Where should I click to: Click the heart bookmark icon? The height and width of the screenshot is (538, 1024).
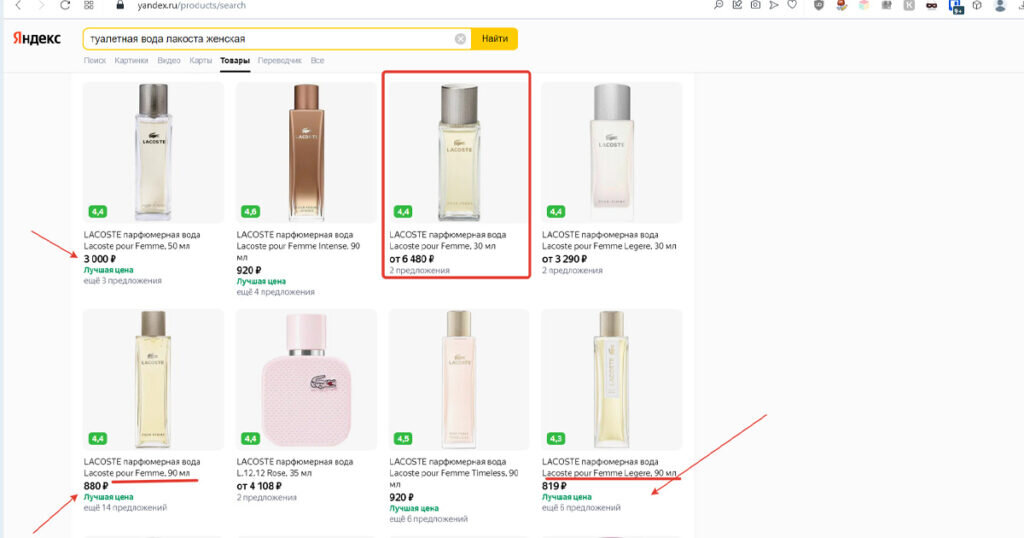(x=792, y=6)
